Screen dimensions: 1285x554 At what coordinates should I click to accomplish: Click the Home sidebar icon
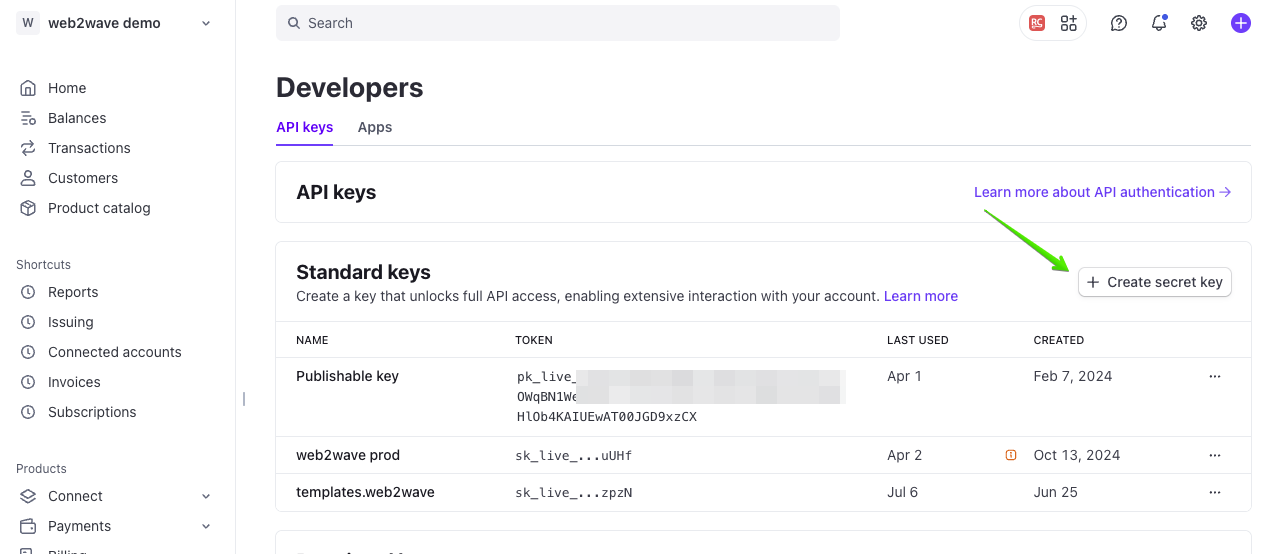click(28, 88)
